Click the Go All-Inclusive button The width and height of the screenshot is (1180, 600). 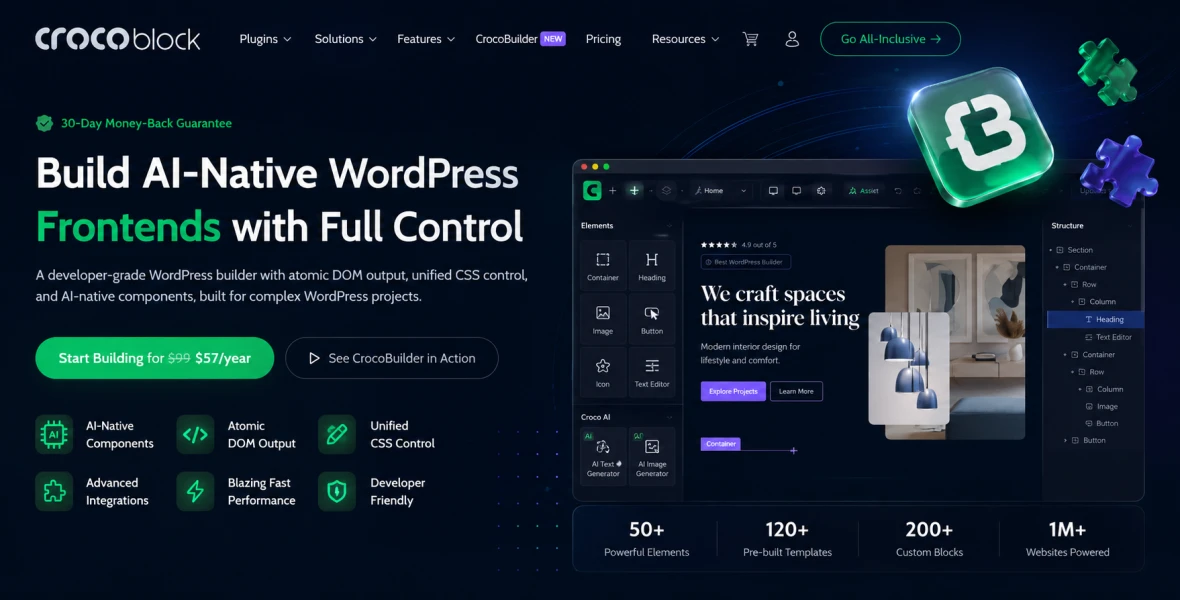(890, 39)
